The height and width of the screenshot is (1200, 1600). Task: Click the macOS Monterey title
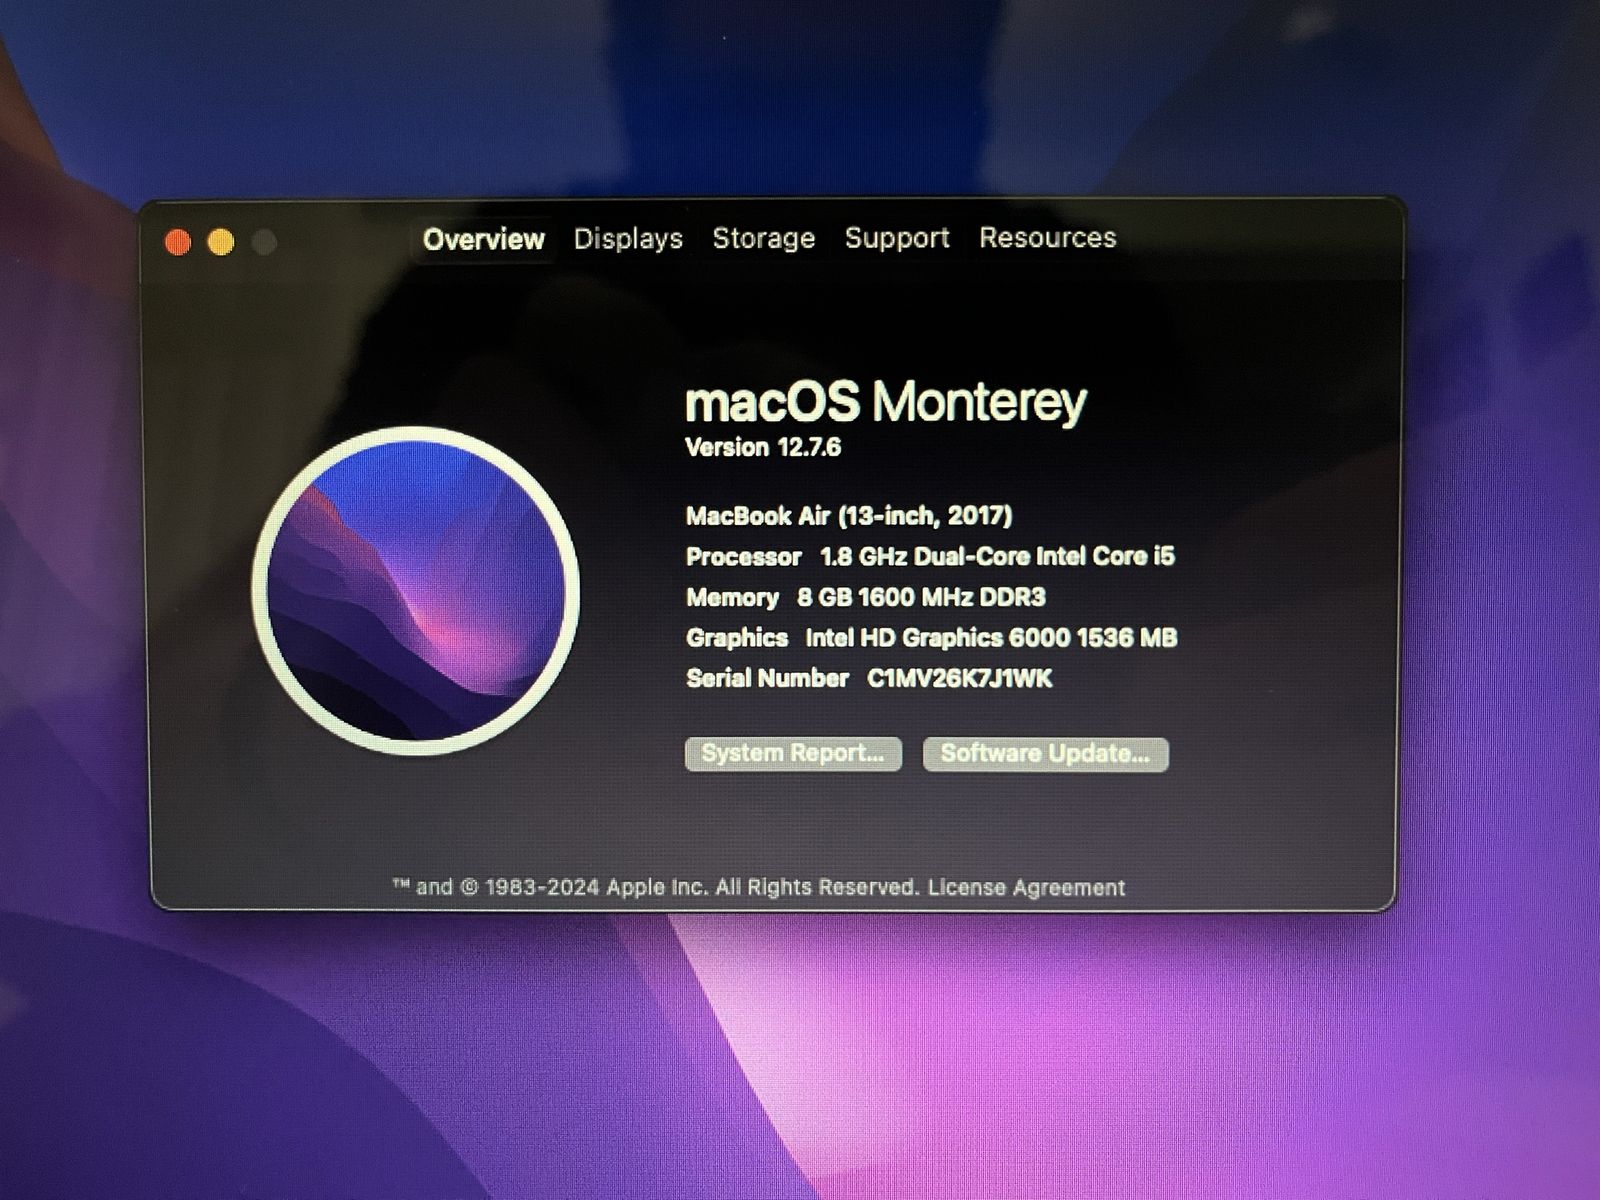tap(885, 401)
